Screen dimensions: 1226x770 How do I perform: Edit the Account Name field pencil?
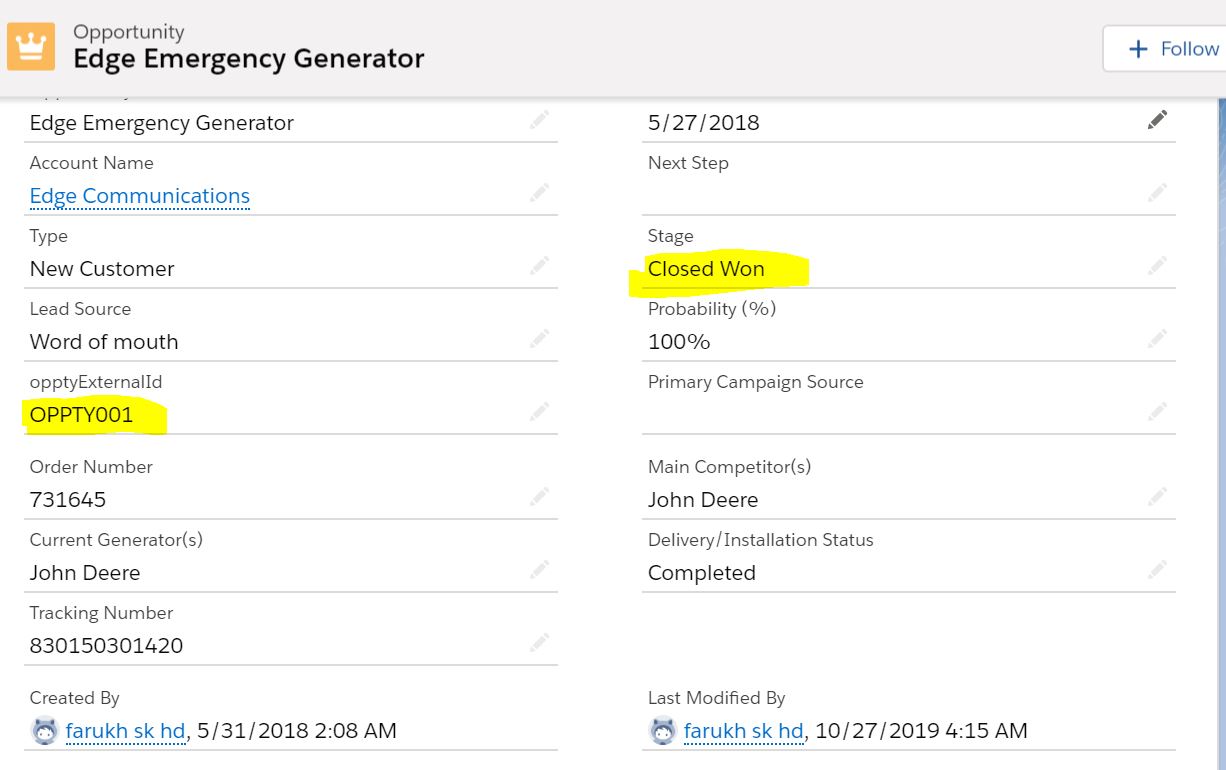coord(539,193)
